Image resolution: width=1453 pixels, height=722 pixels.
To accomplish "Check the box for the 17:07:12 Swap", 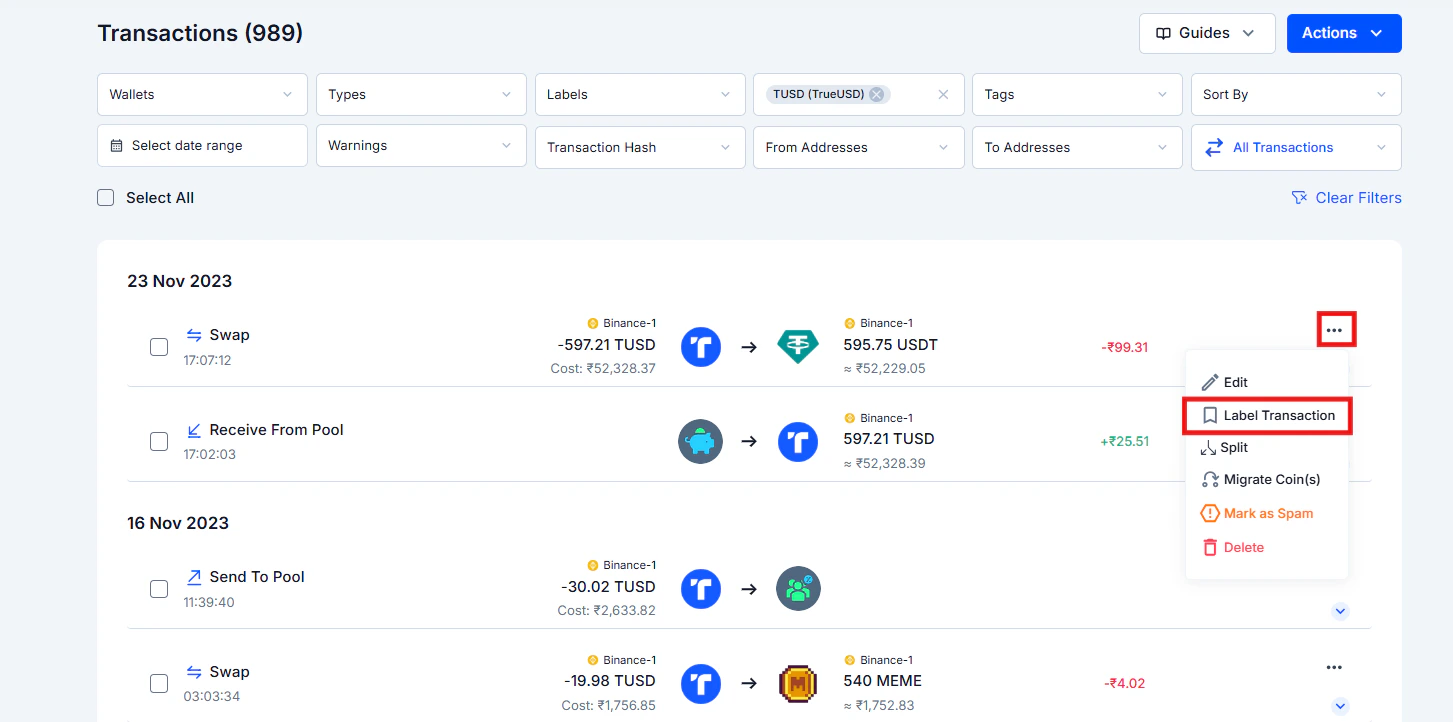I will coord(159,347).
